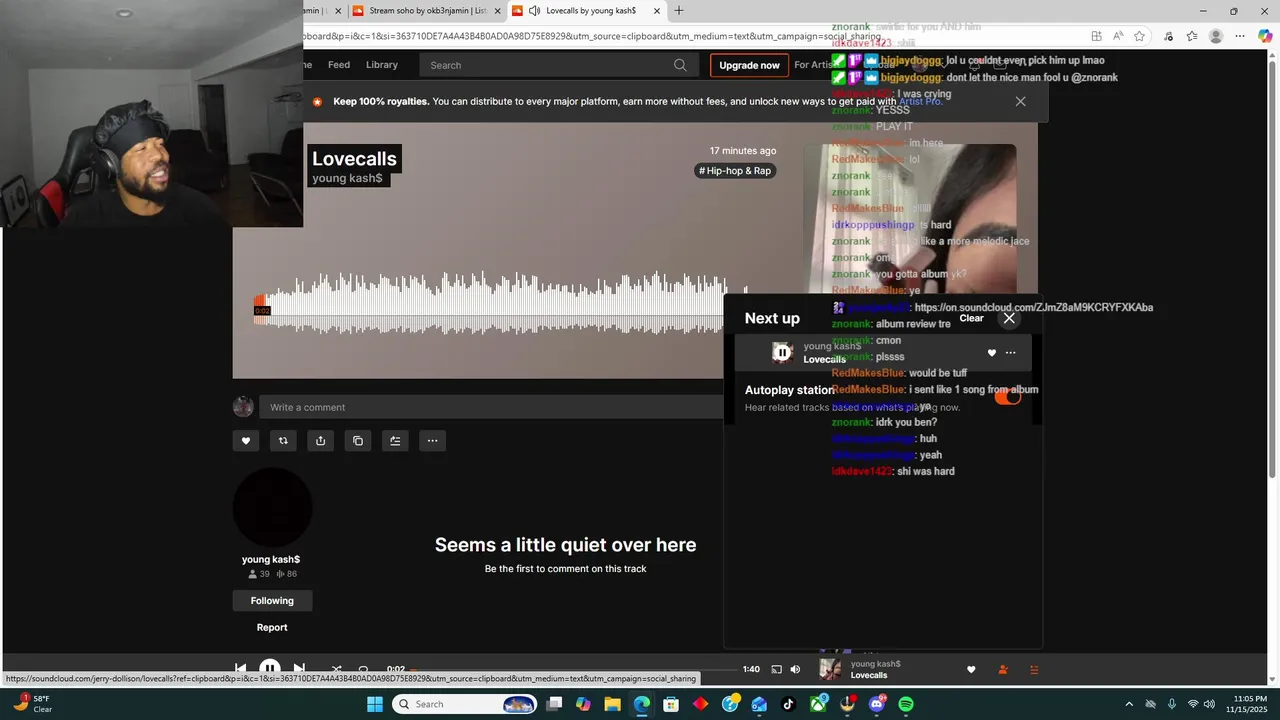
Task: Click the Upgrade now button
Action: point(749,65)
